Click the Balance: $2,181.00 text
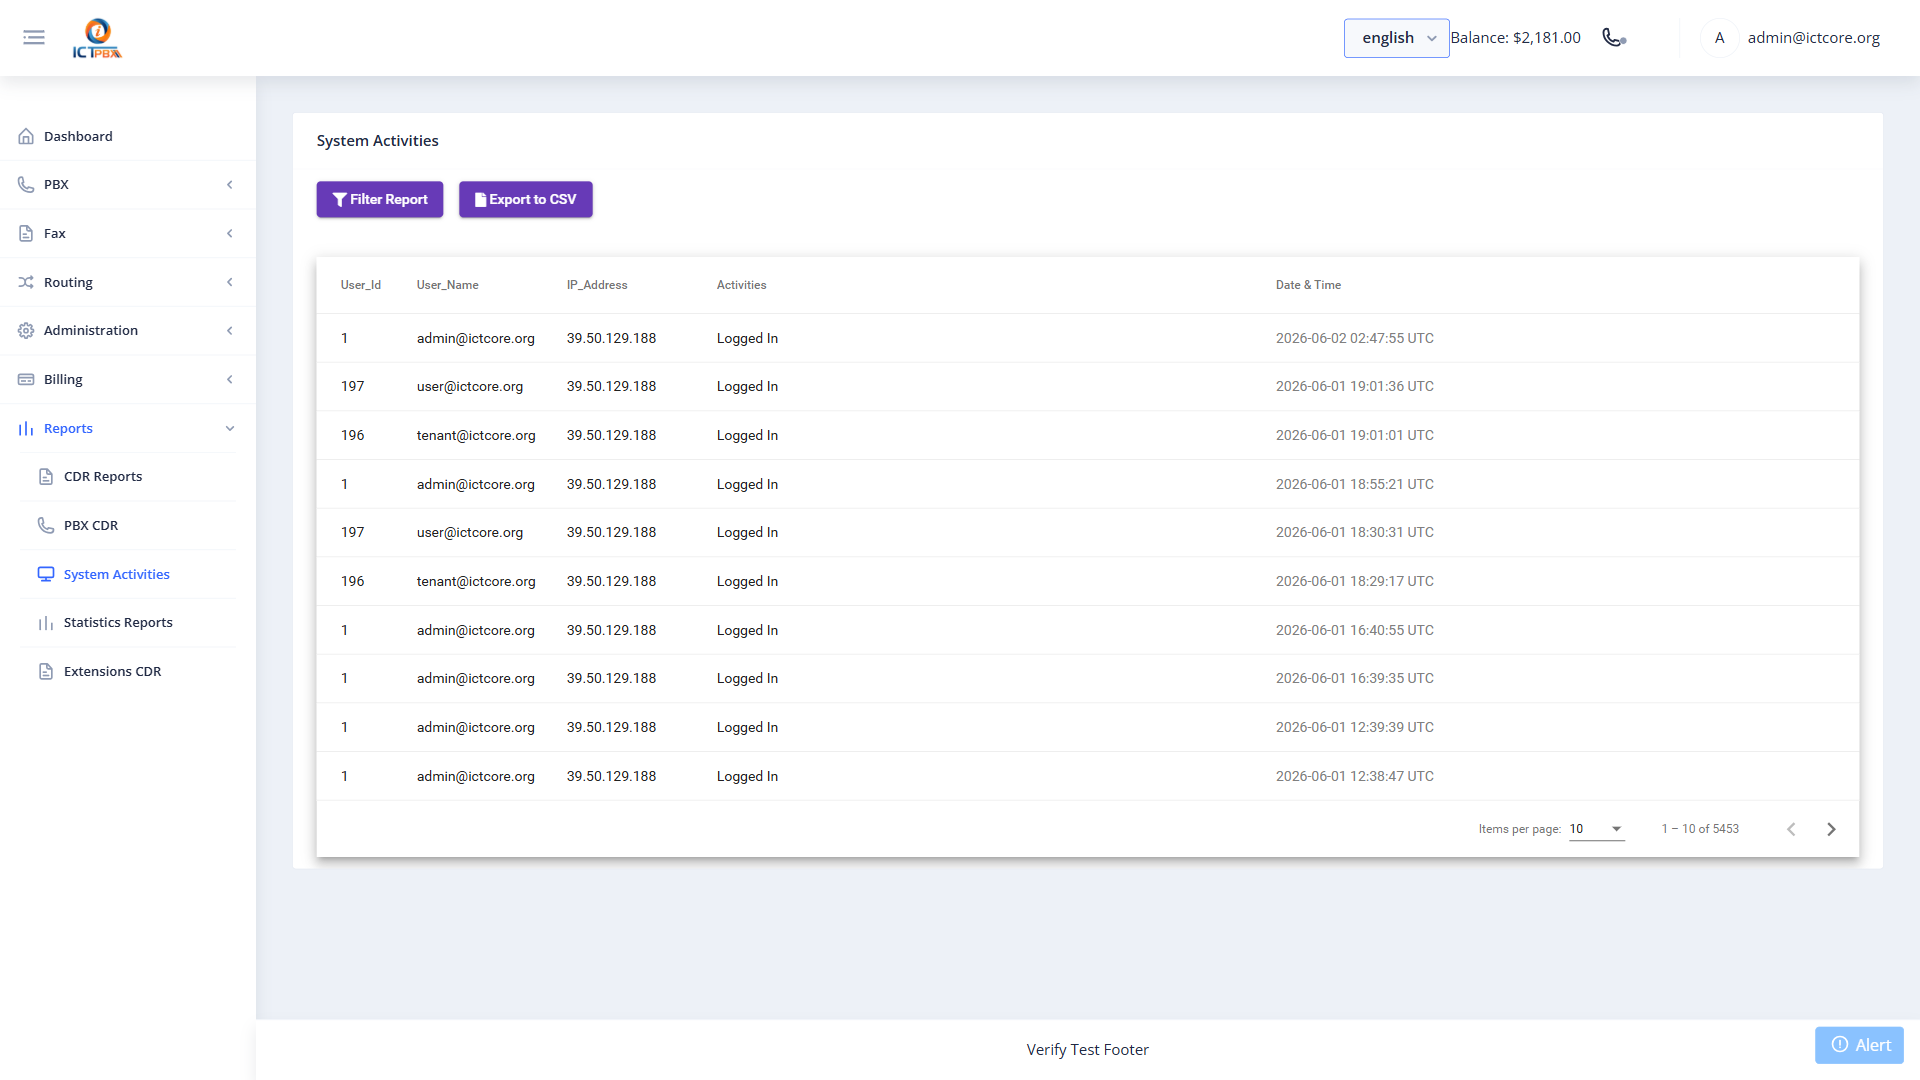1920x1080 pixels. pyautogui.click(x=1515, y=38)
